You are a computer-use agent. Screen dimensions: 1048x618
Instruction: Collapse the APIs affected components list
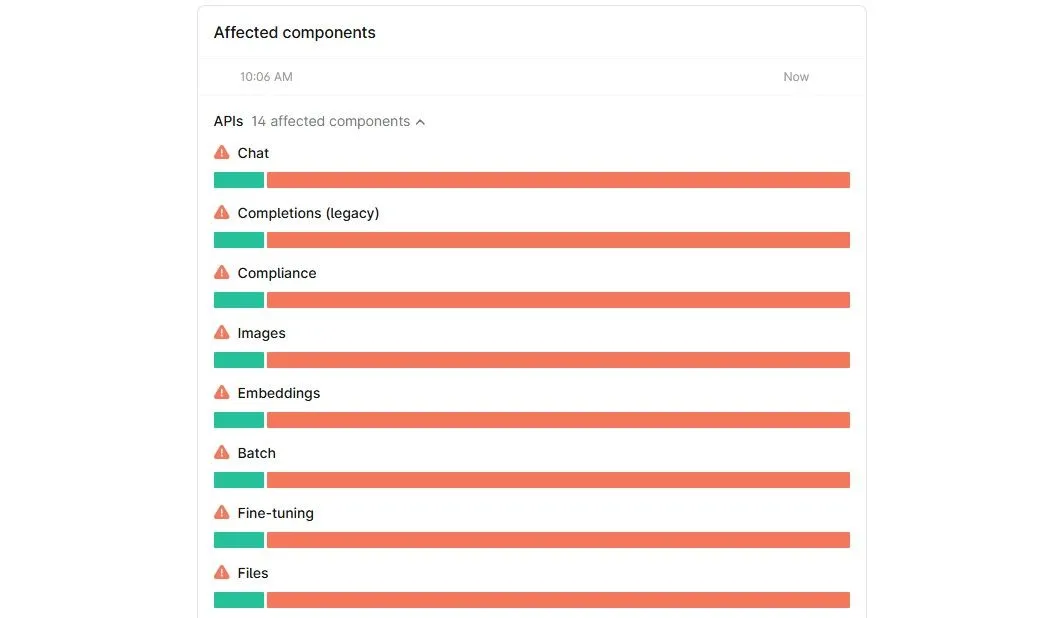[421, 121]
